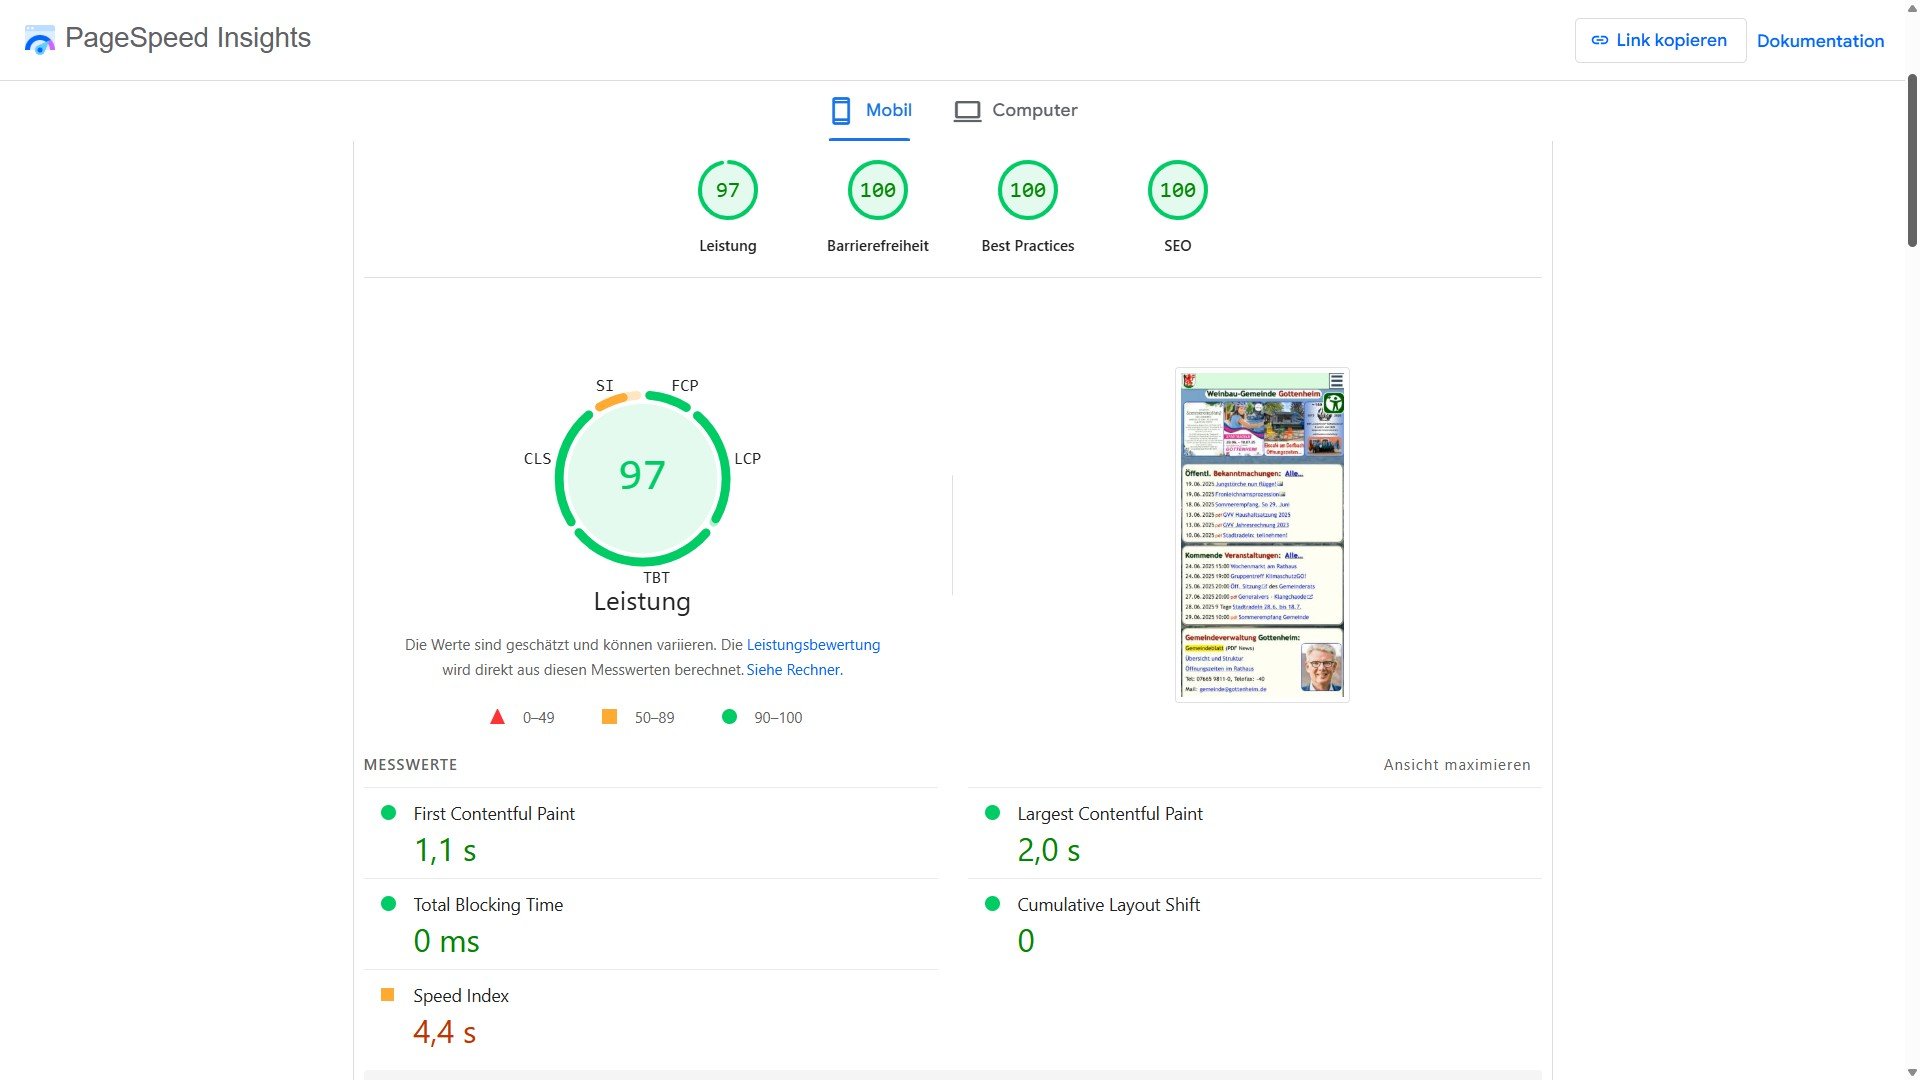Click the red triangle legend icon for 0–49

[497, 717]
